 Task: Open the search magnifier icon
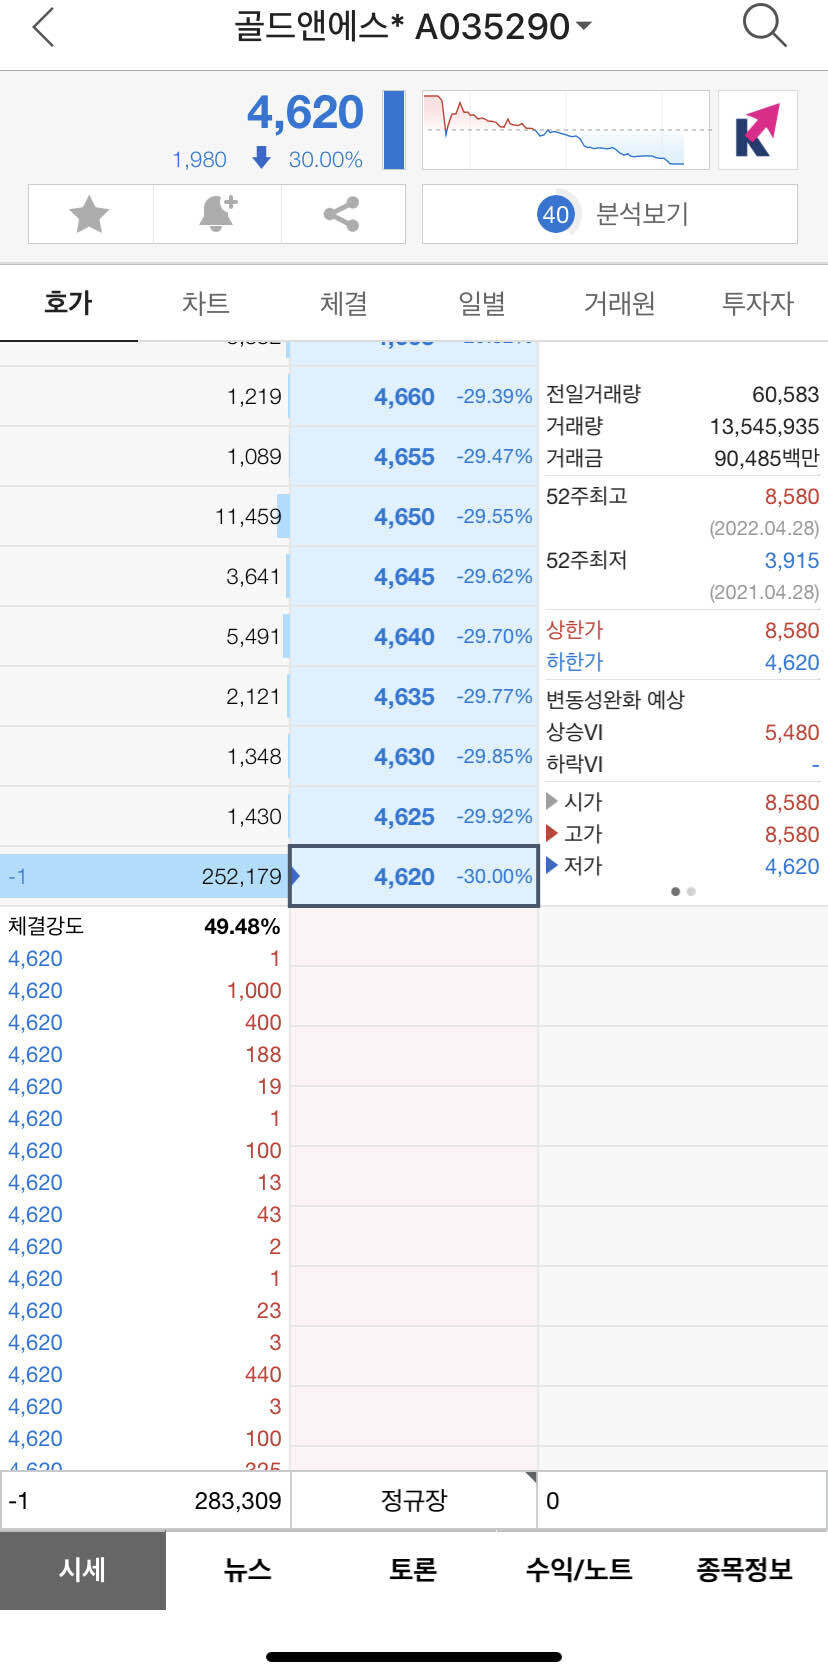765,26
